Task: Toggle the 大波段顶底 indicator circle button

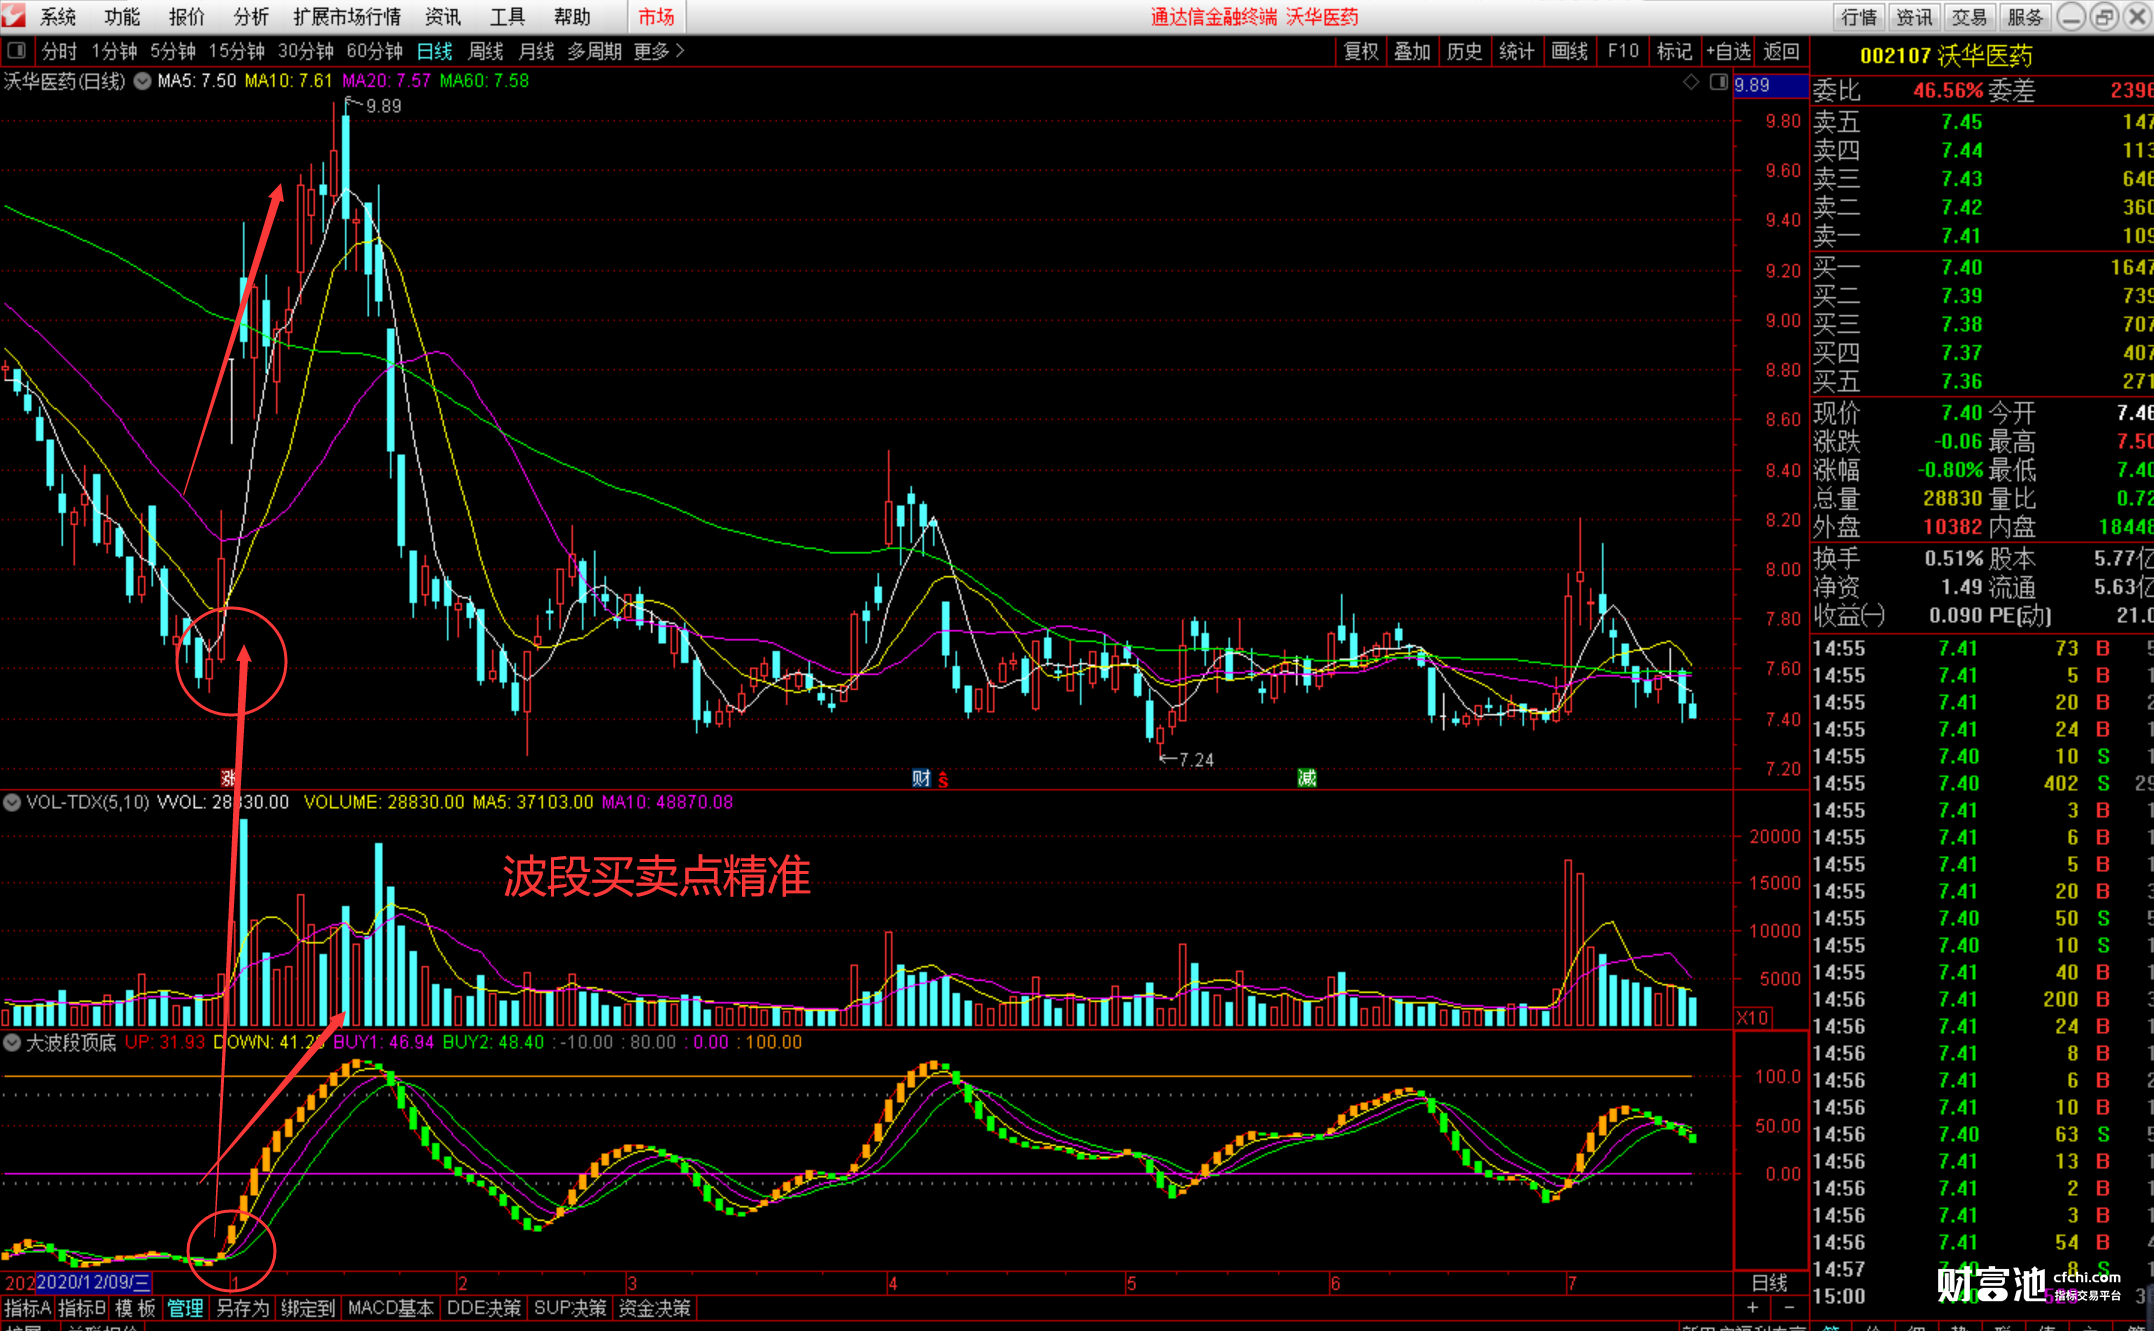Action: tap(12, 1042)
